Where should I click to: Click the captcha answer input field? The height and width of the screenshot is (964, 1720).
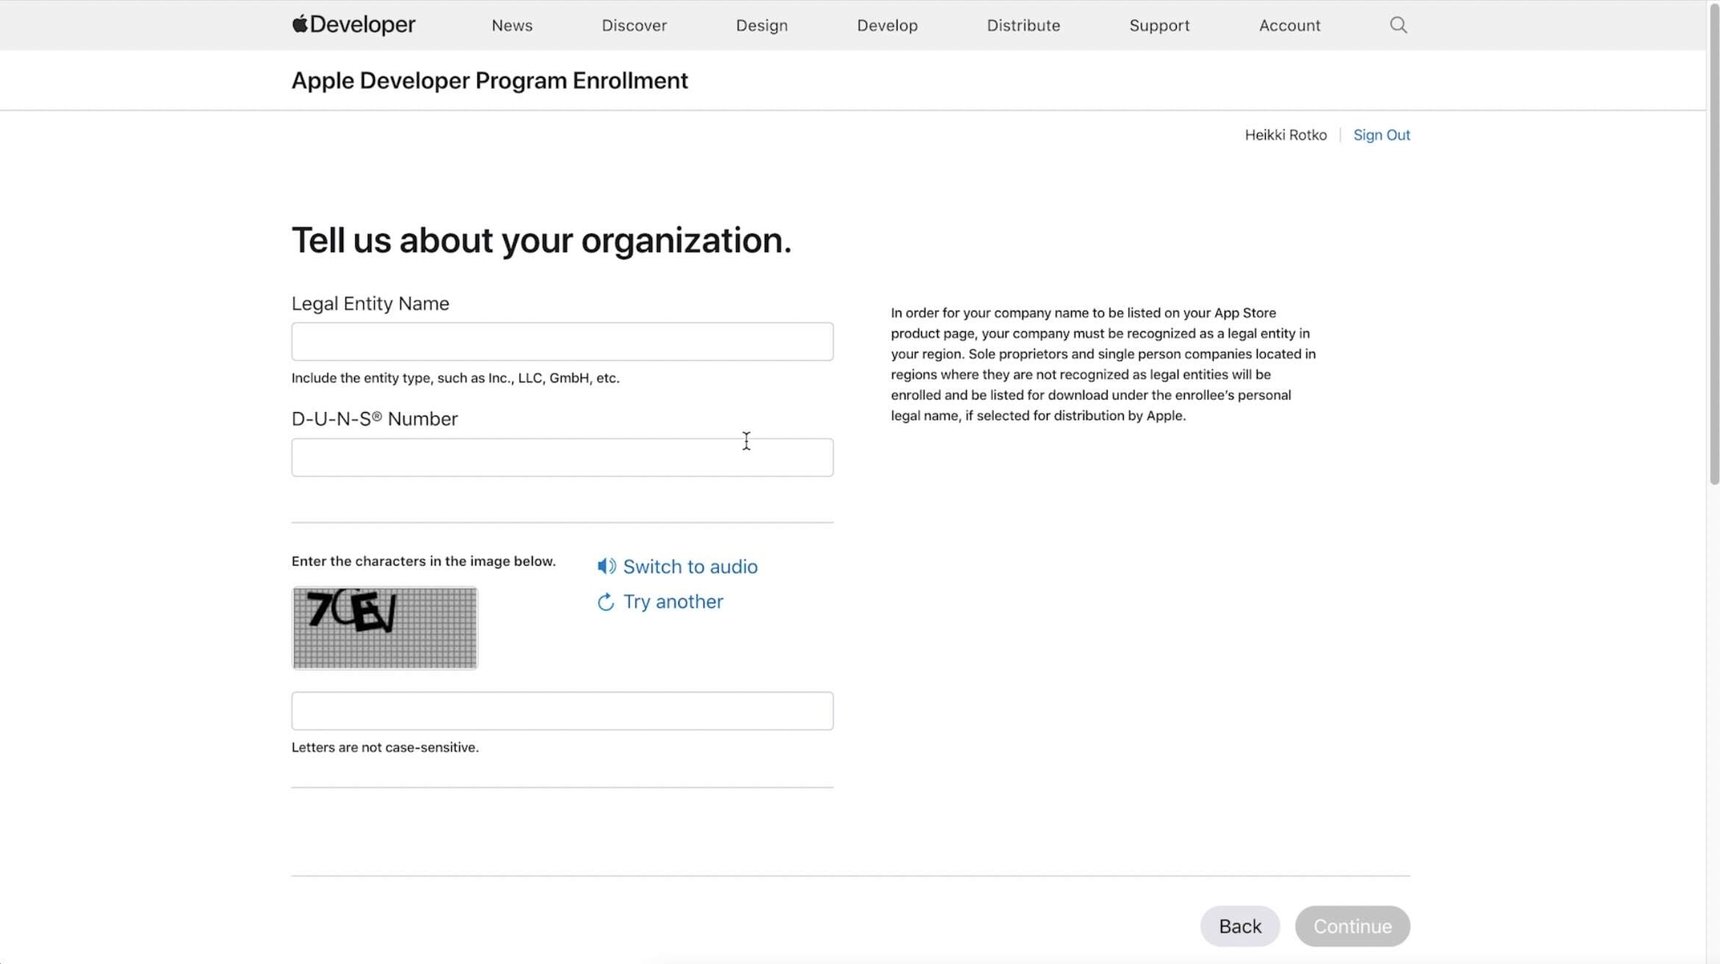click(562, 710)
